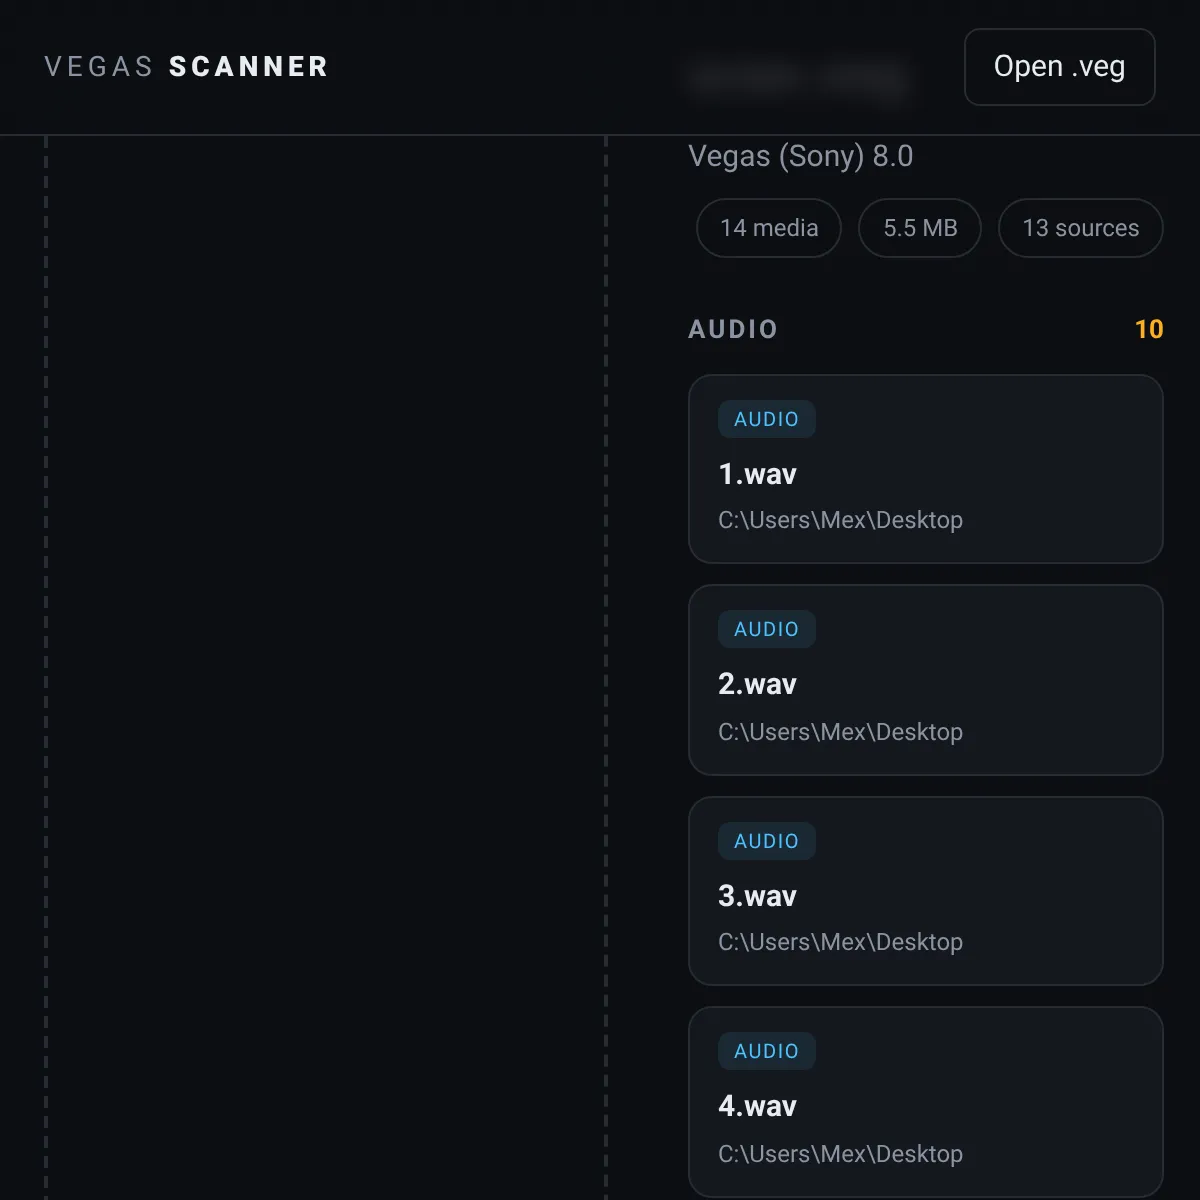Screen dimensions: 1200x1200
Task: Click the Open .veg button
Action: point(1059,67)
